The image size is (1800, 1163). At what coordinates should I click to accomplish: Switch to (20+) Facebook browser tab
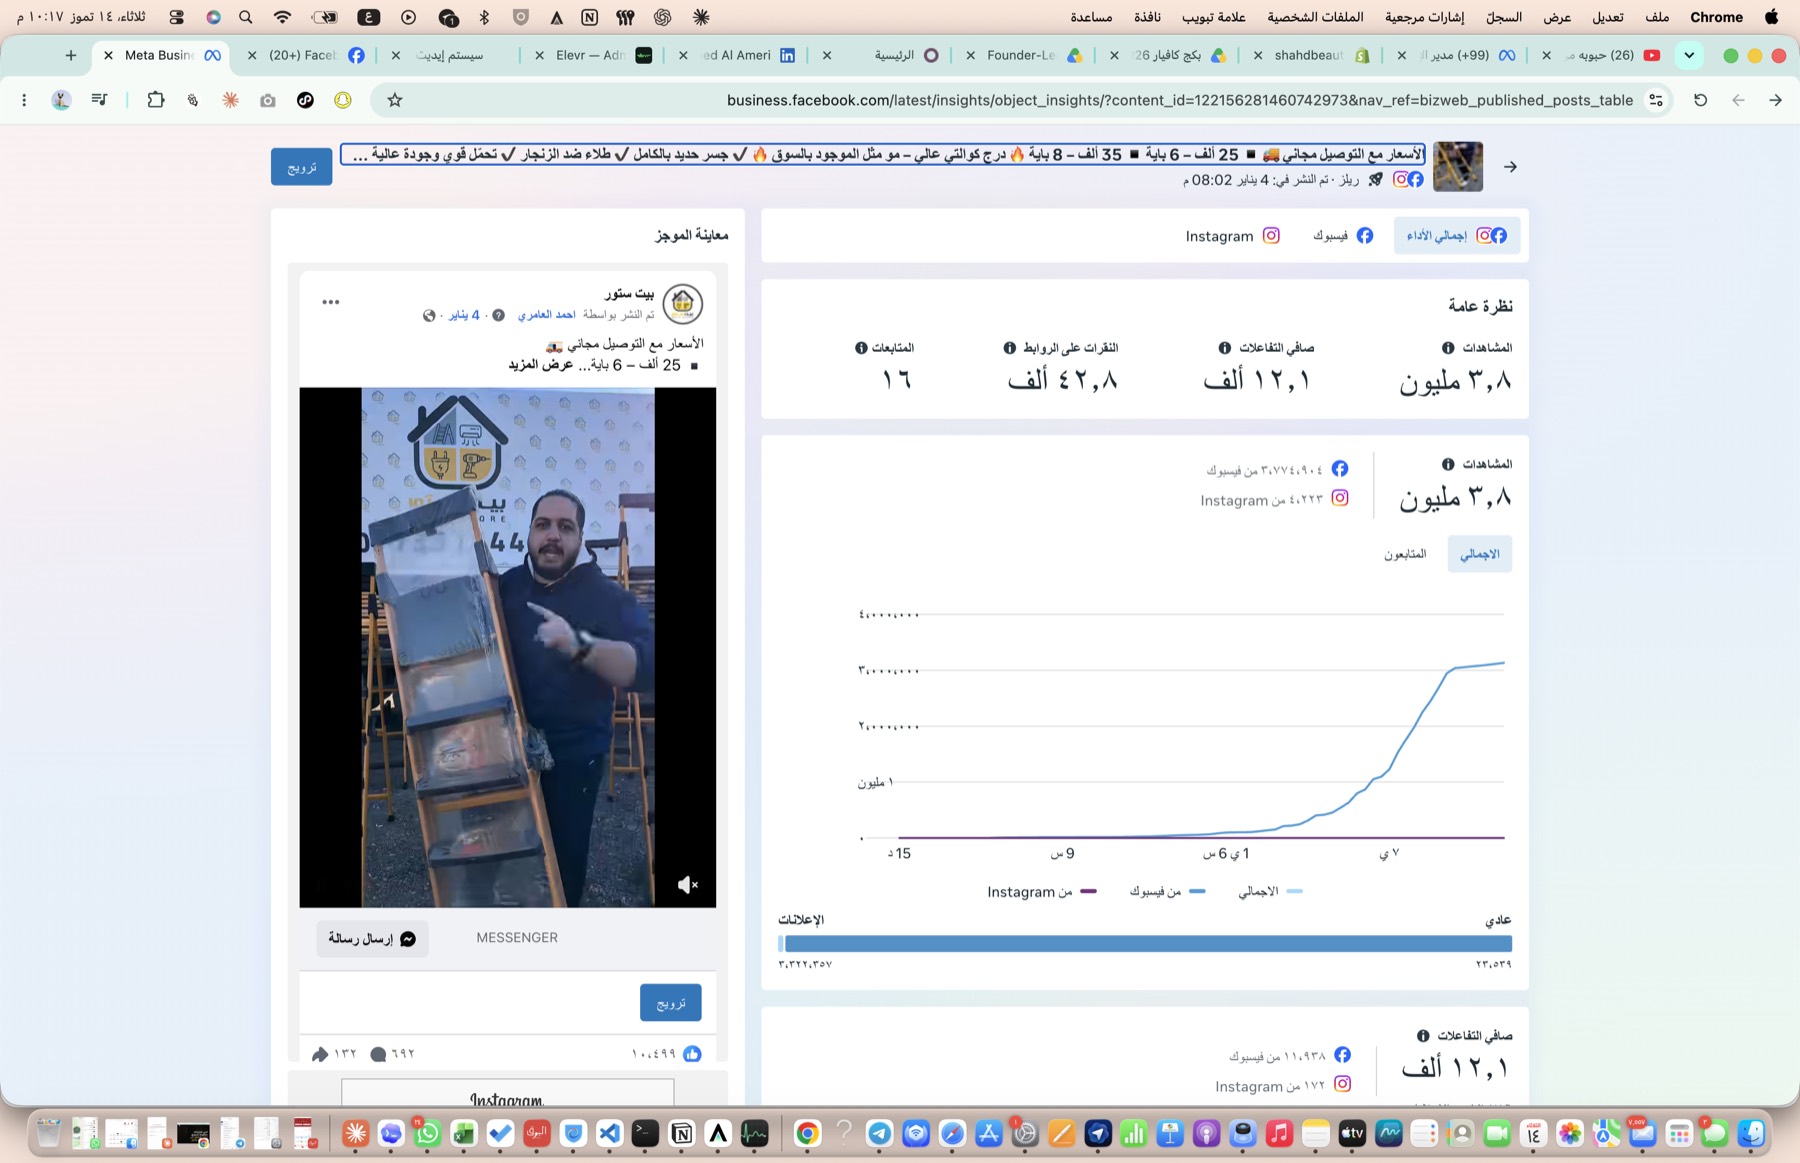306,55
